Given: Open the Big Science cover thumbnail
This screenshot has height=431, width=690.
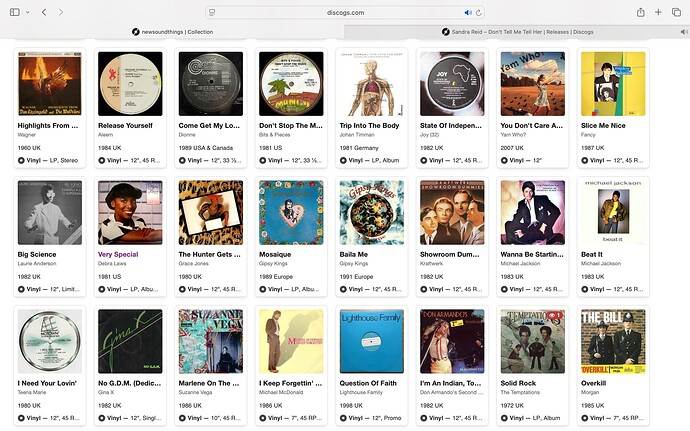Looking at the screenshot, I should tap(50, 213).
